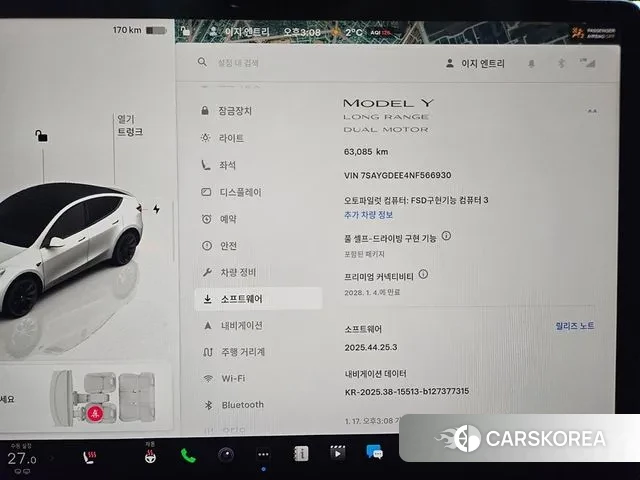Open the Bluetooth settings menu

pyautogui.click(x=234, y=404)
